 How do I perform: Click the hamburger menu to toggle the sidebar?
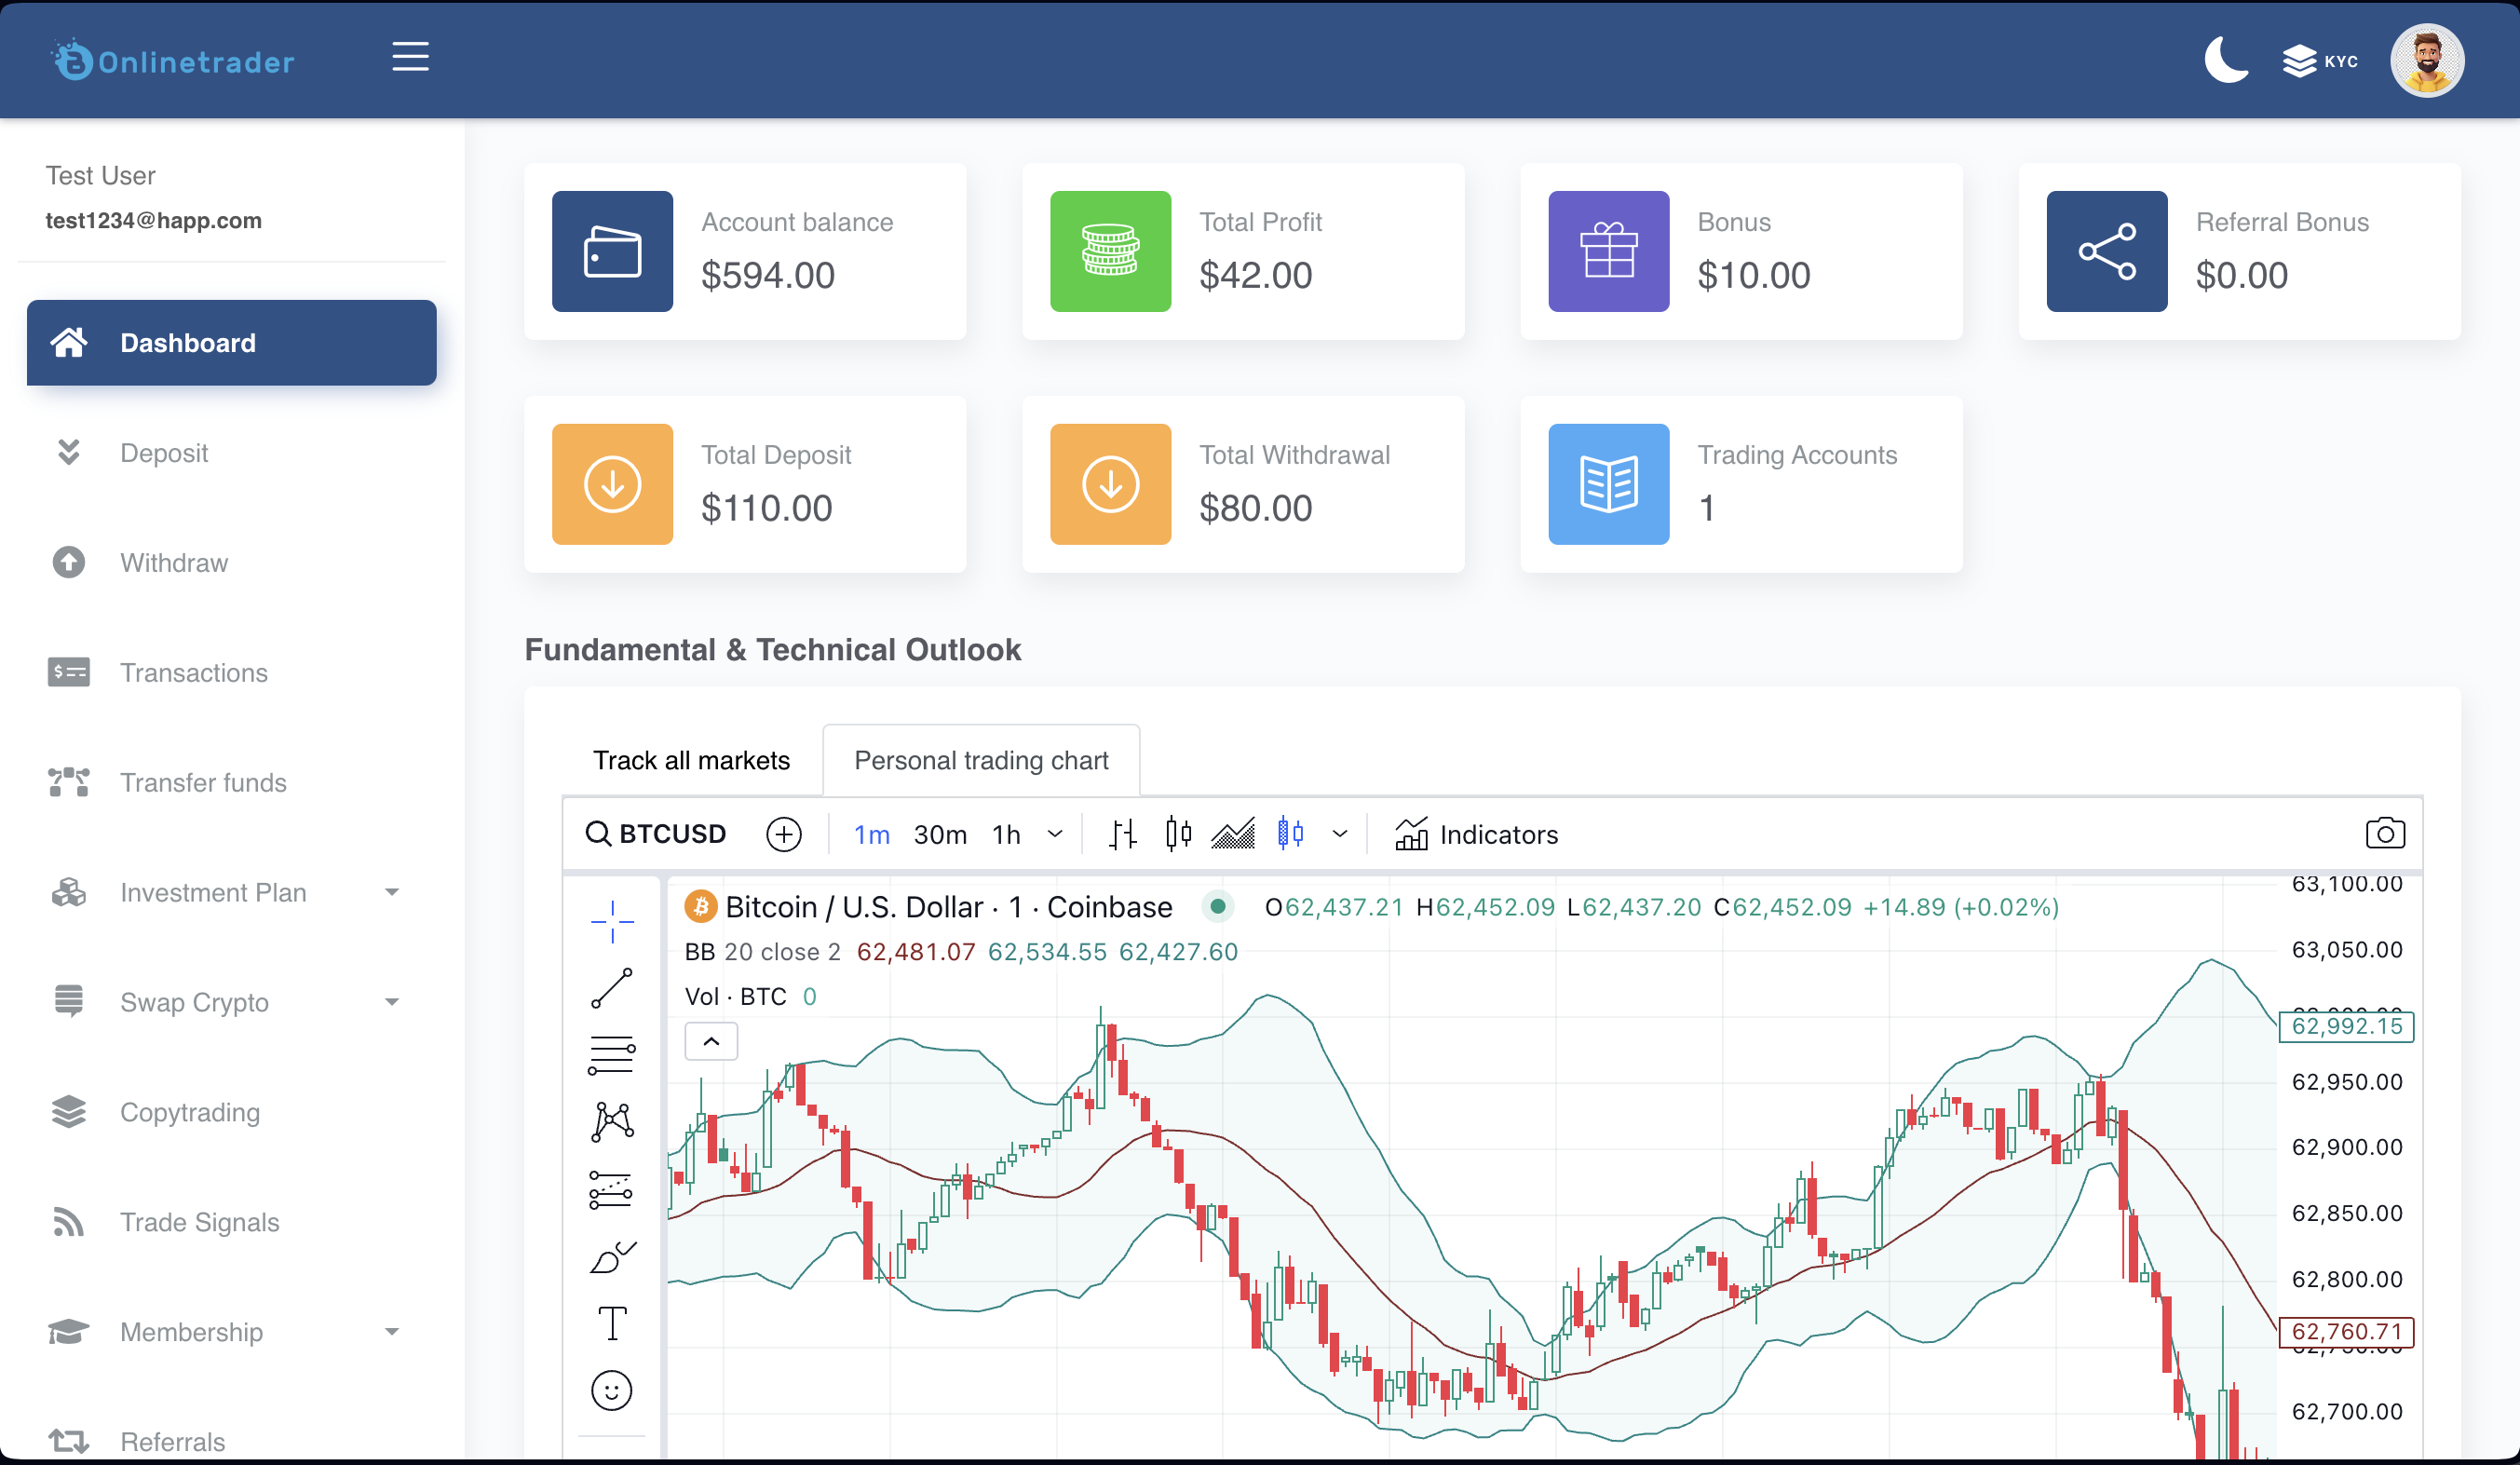pos(410,57)
